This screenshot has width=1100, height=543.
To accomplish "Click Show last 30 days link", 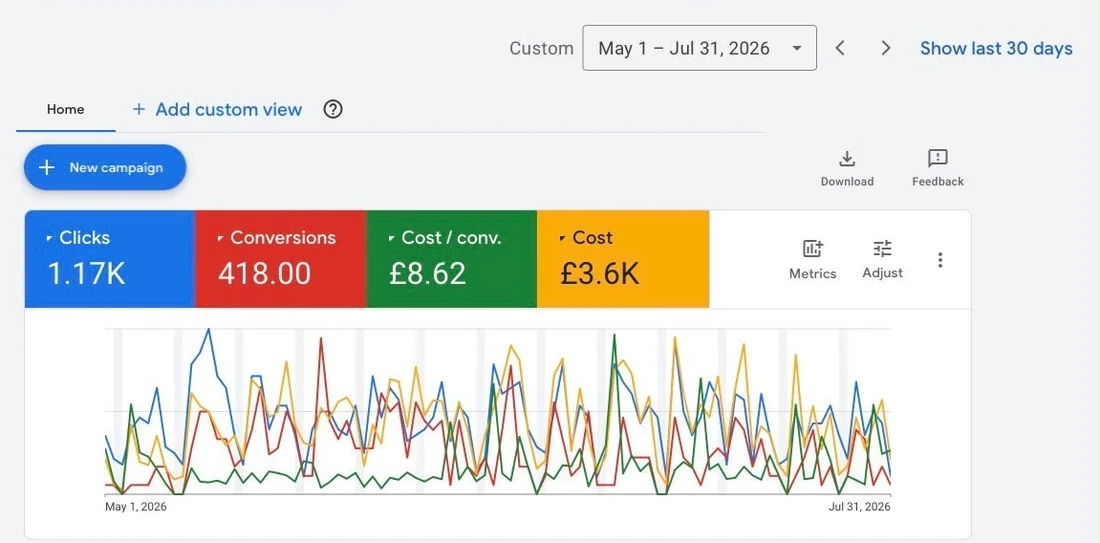I will click(x=996, y=48).
